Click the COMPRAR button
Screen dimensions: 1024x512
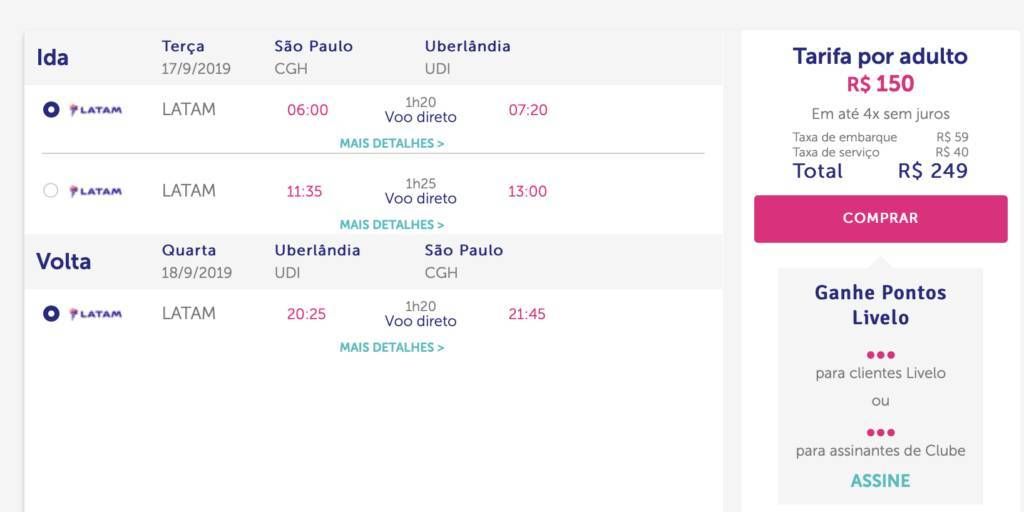coord(880,219)
